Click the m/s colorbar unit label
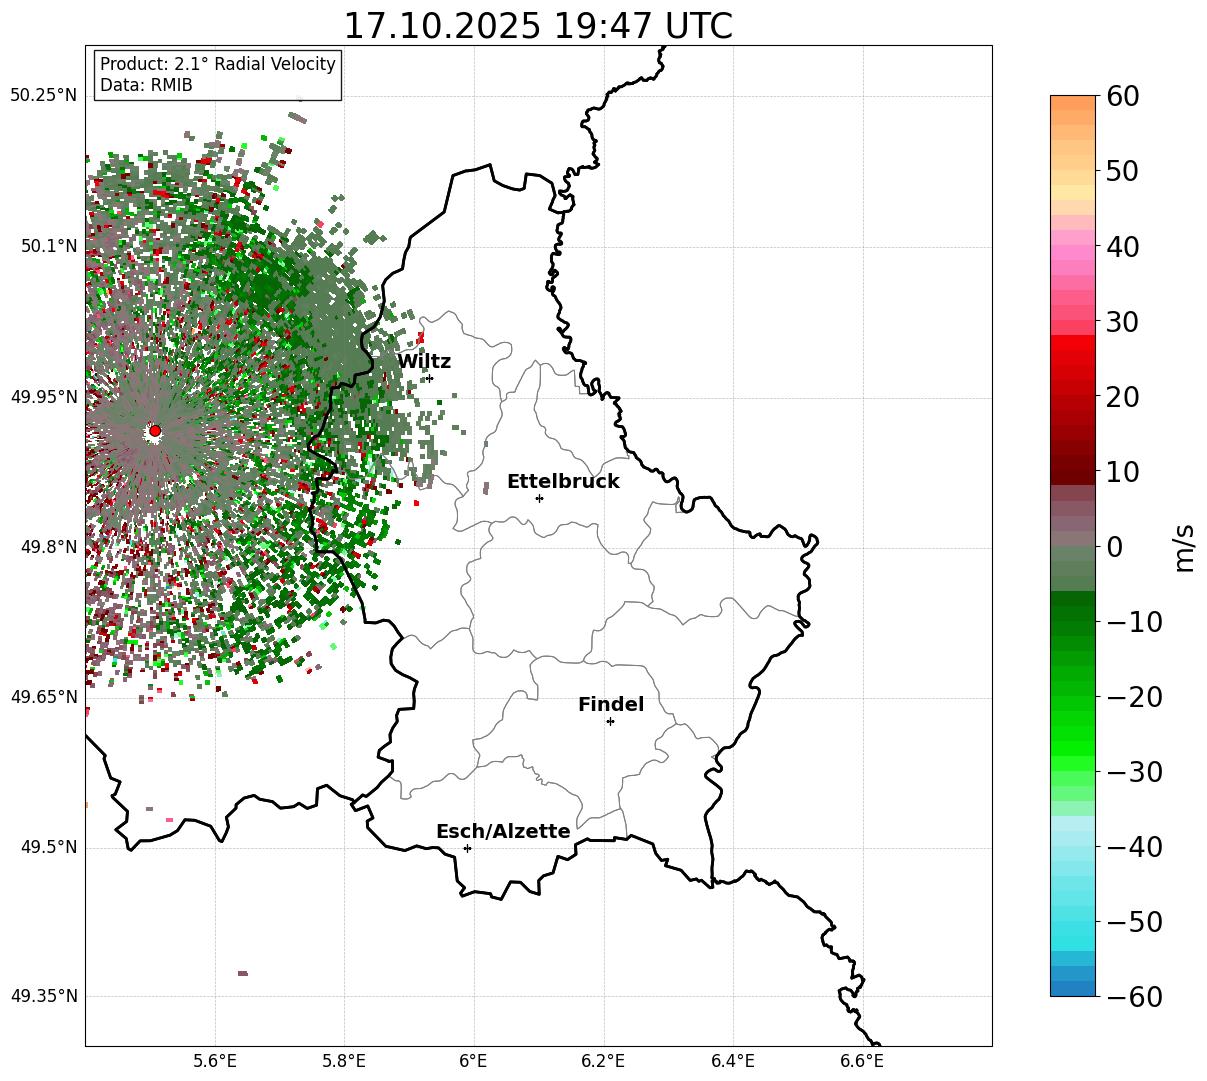1207x1081 pixels. (1185, 546)
